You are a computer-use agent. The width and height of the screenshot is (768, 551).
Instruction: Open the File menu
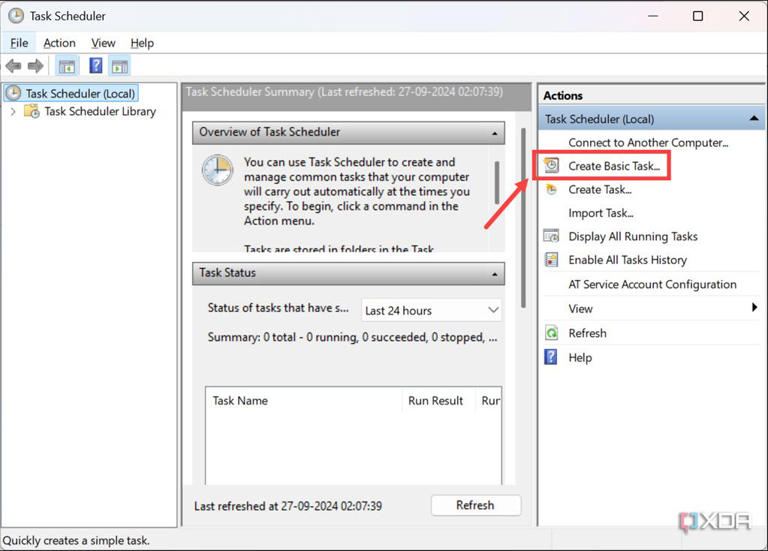(x=19, y=43)
